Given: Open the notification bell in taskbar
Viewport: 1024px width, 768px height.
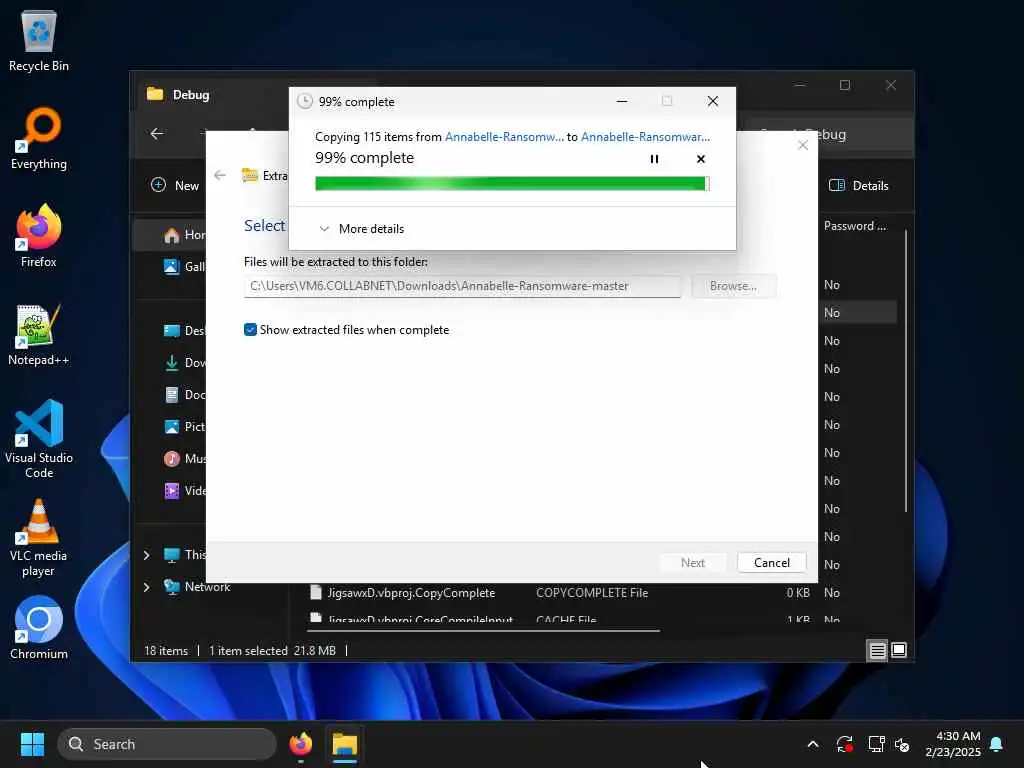Looking at the screenshot, I should (x=996, y=744).
